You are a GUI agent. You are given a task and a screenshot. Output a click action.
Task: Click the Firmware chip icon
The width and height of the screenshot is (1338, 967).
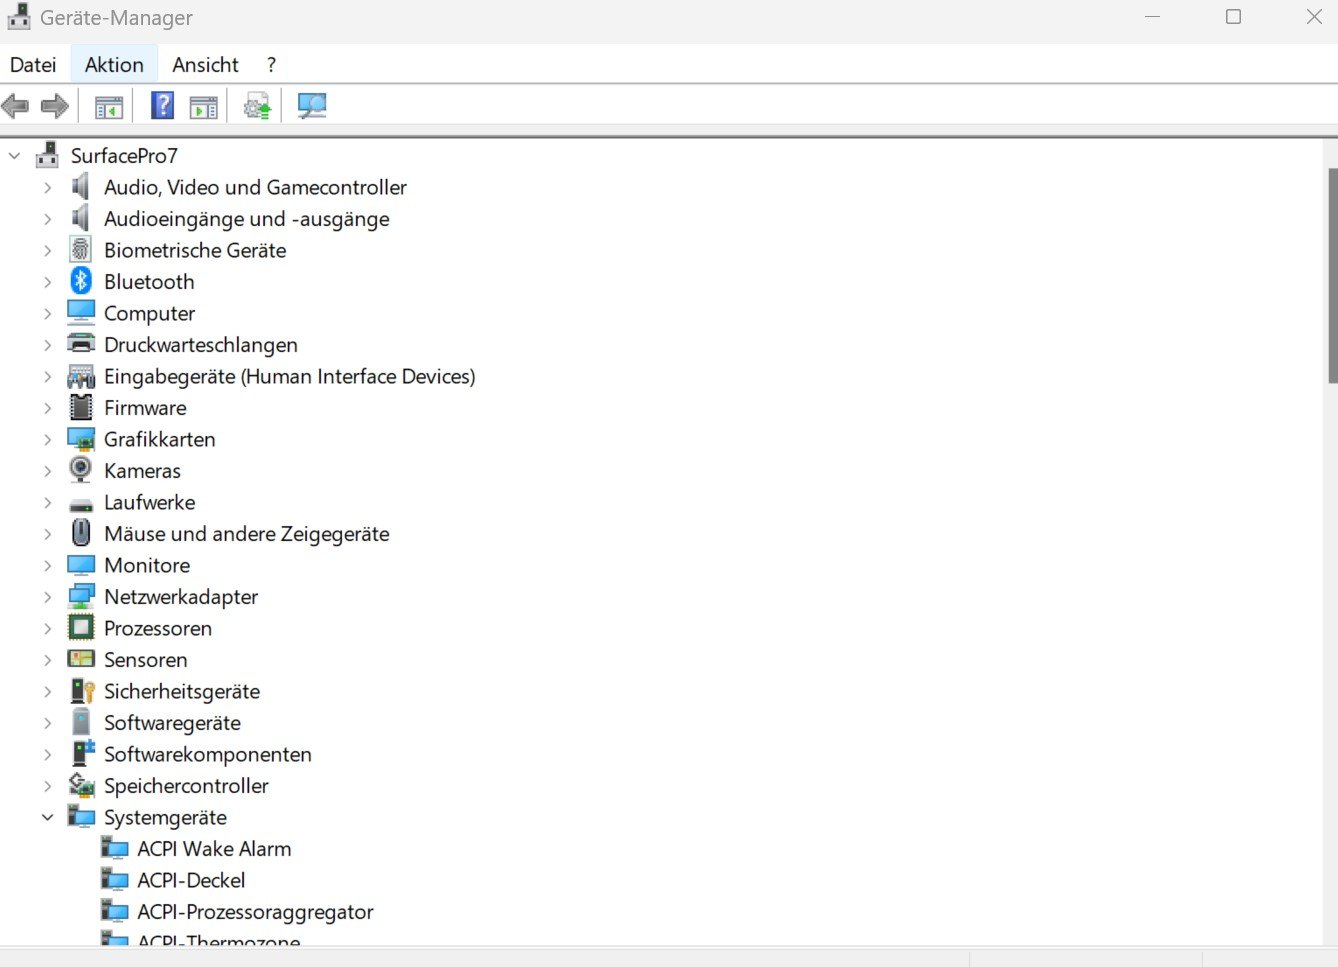(81, 407)
